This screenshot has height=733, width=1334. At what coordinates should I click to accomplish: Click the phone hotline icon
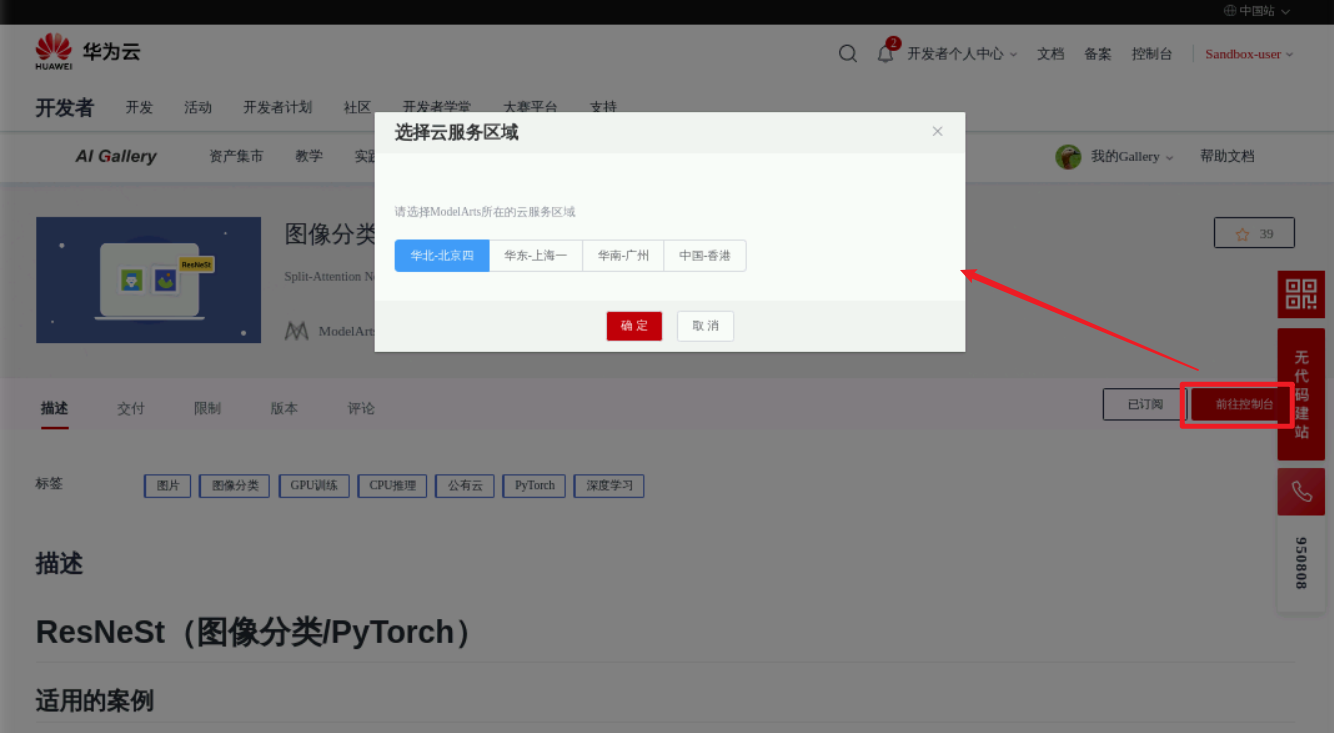click(1301, 492)
